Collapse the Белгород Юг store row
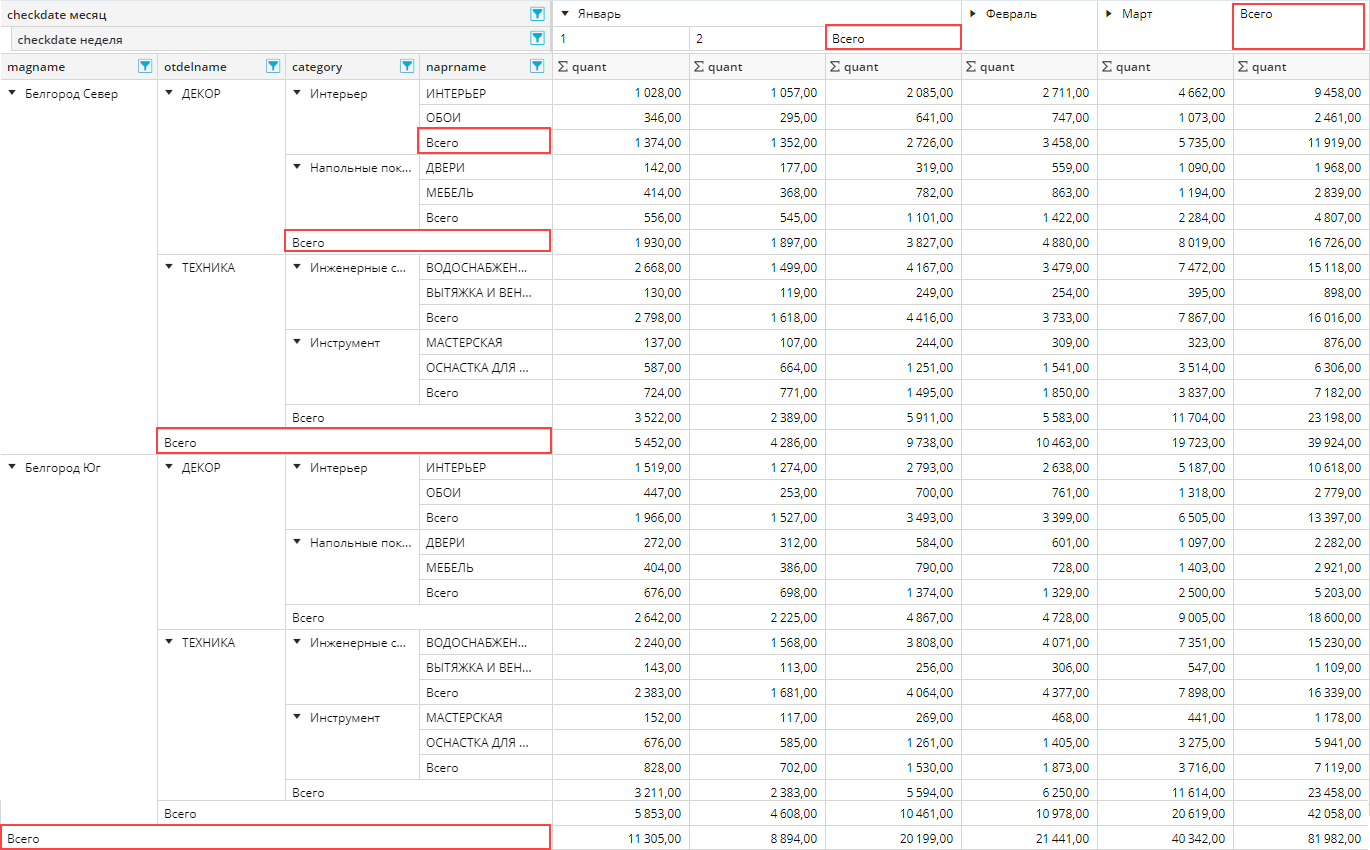The image size is (1370, 850). (12, 467)
